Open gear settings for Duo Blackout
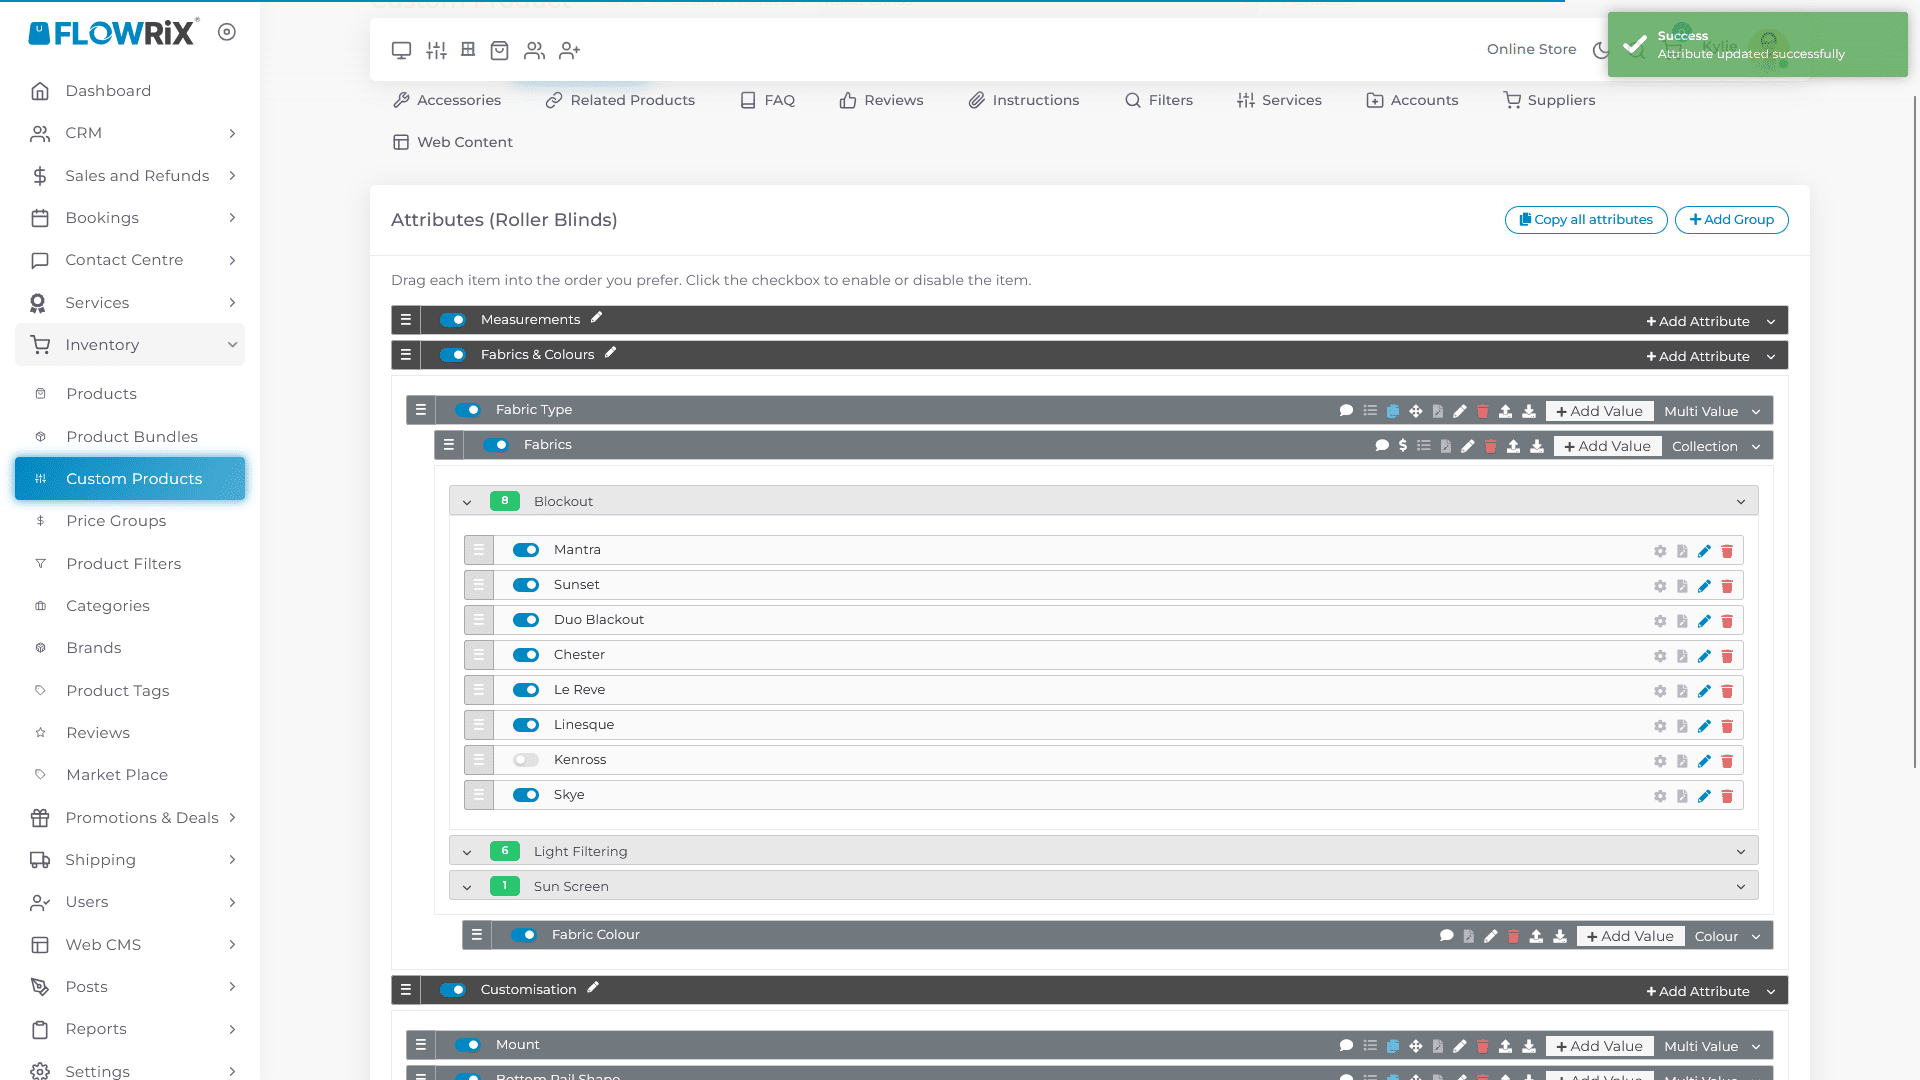 click(x=1660, y=621)
